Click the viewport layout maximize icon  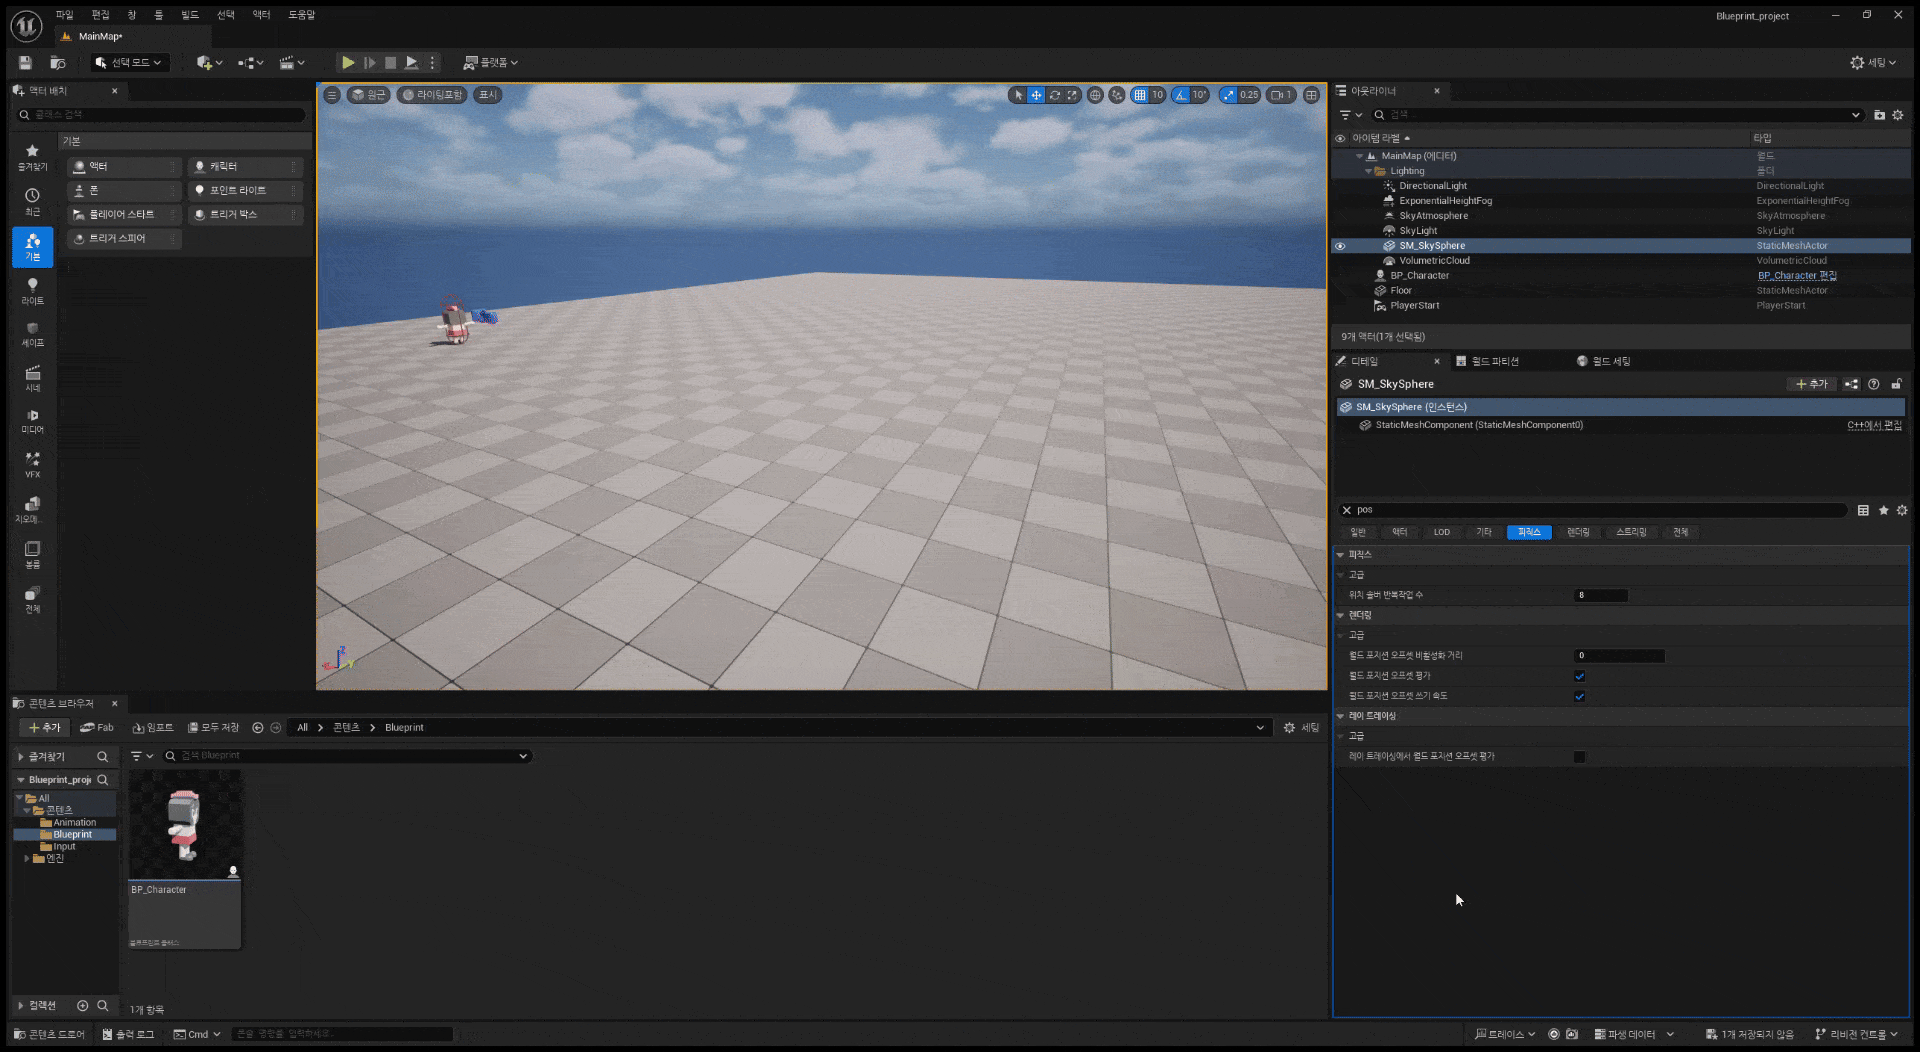click(1311, 95)
